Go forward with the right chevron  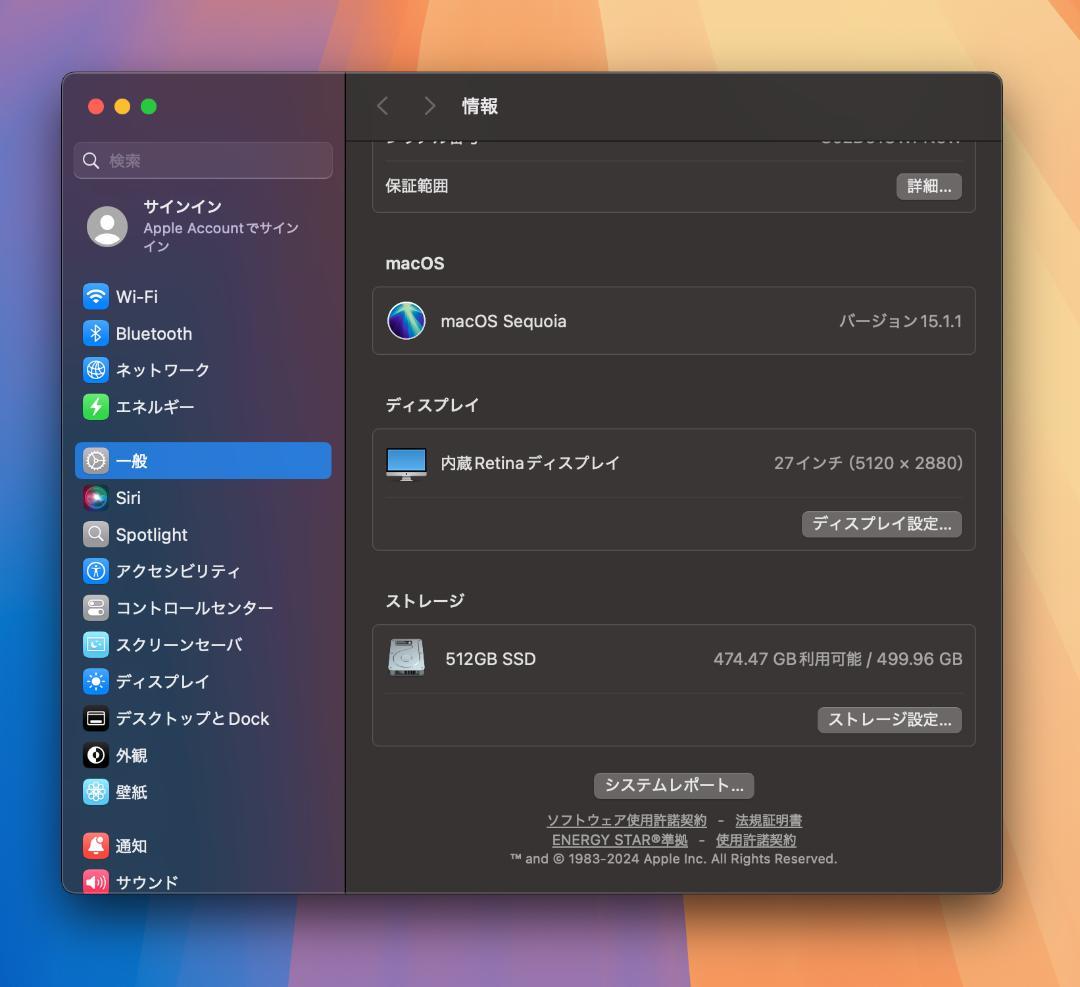(430, 106)
